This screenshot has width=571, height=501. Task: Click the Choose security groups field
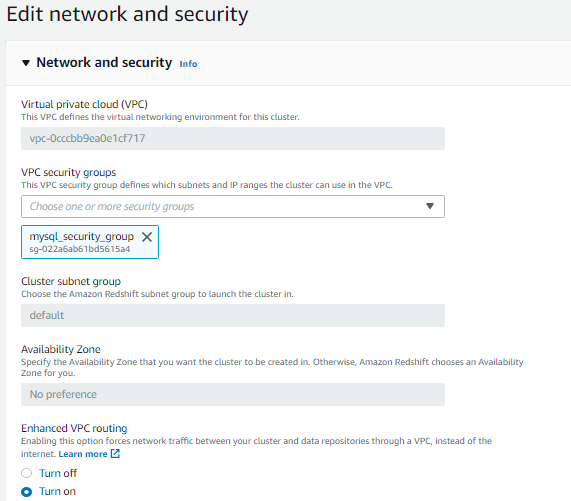pyautogui.click(x=233, y=206)
